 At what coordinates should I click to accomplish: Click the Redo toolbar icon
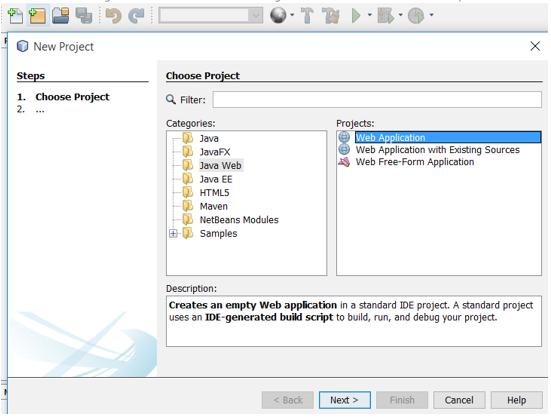click(136, 16)
